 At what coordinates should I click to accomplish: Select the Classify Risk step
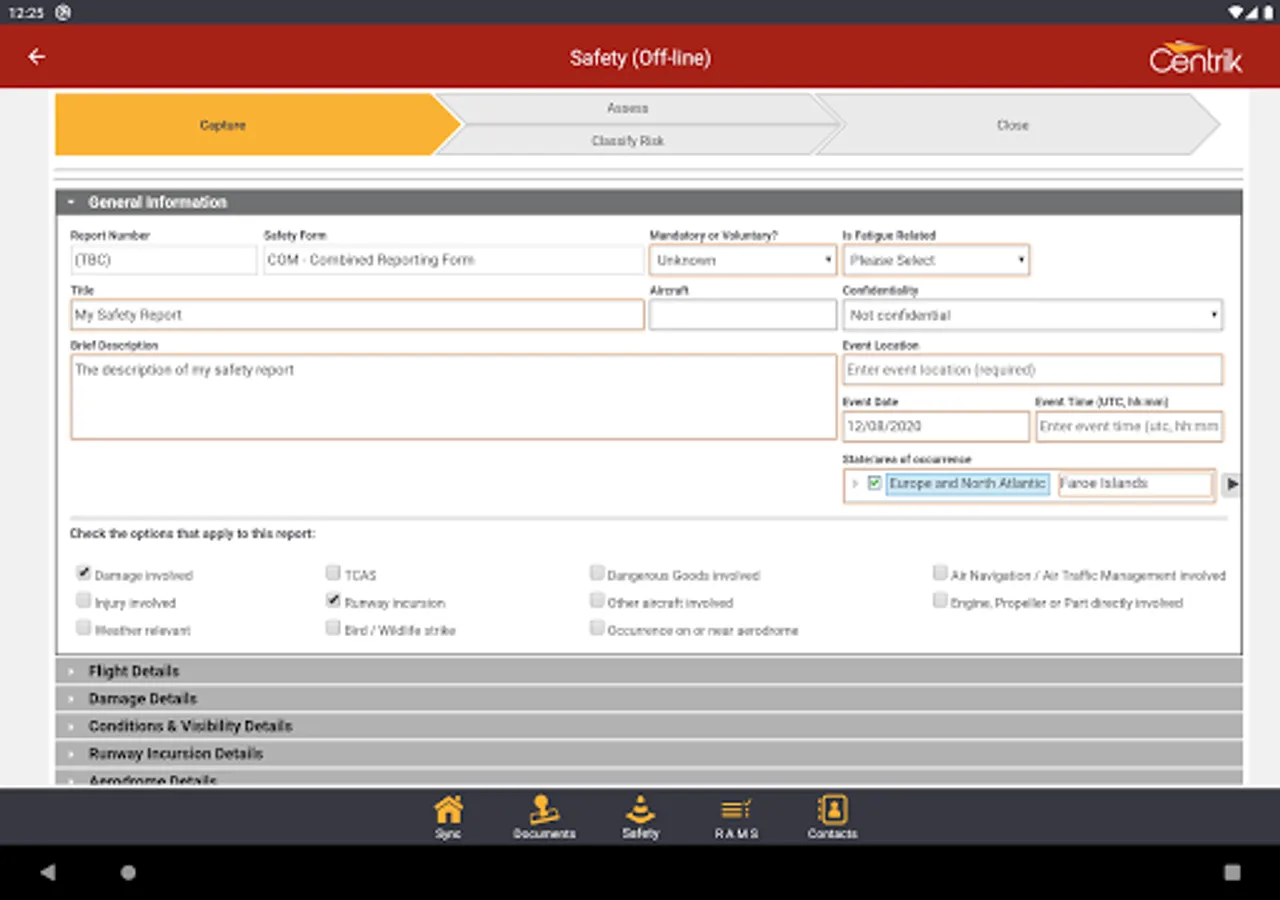pos(628,141)
